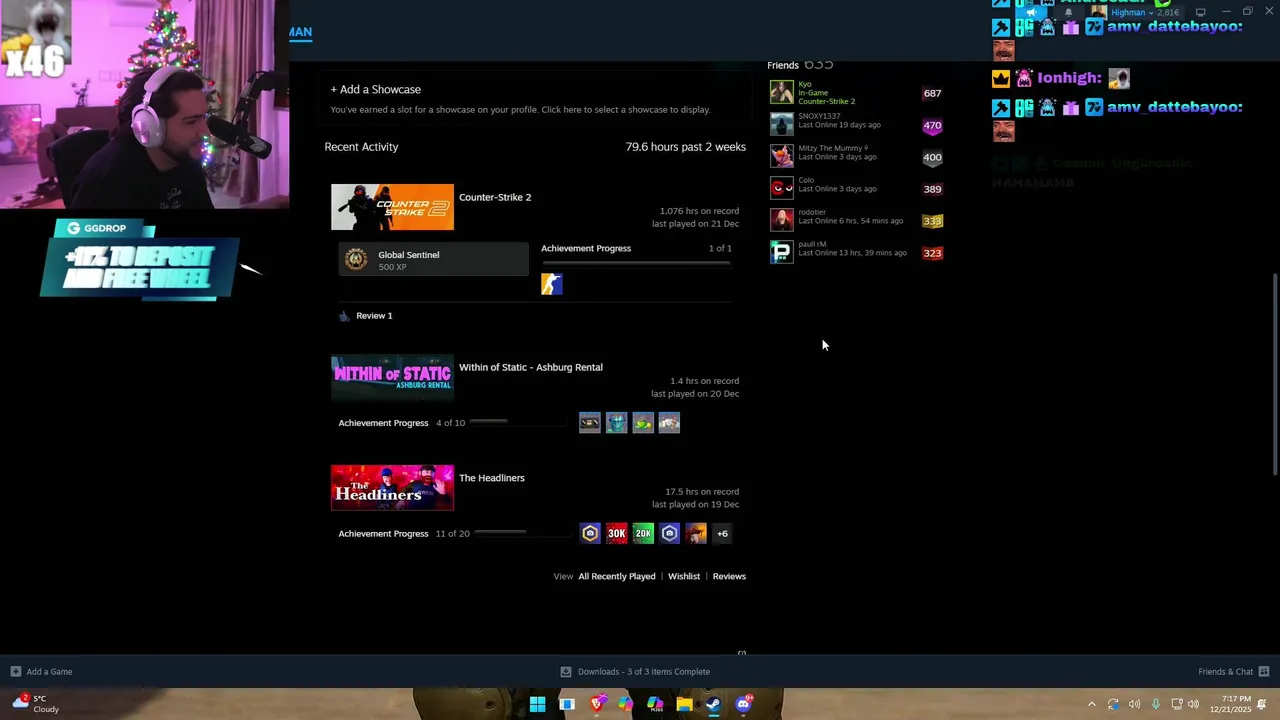This screenshot has height=720, width=1280.
Task: Open Within of Static - Ashburg Rental title
Action: coord(531,367)
